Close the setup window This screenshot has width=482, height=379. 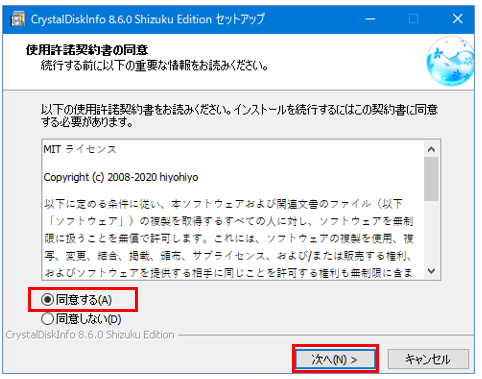click(458, 19)
